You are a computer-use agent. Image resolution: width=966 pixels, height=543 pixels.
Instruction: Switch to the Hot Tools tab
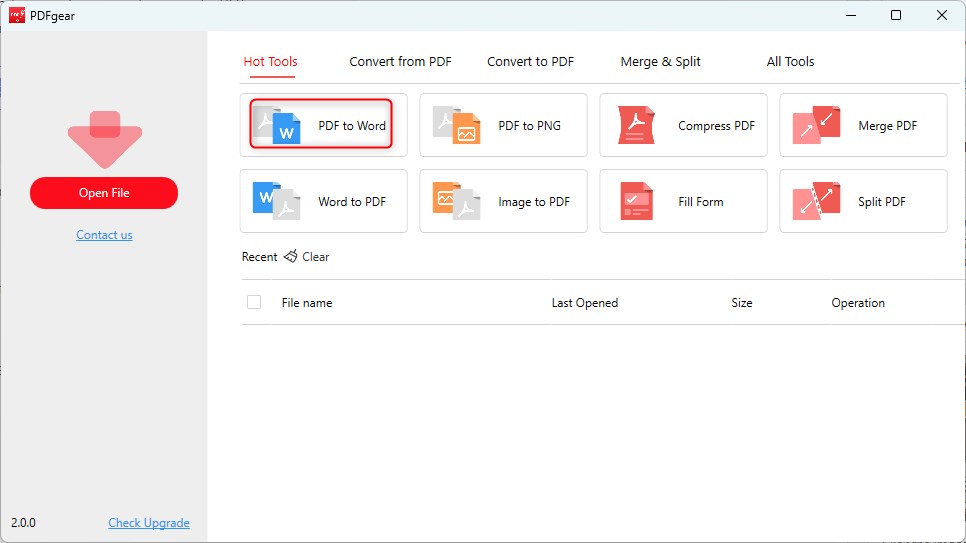270,62
